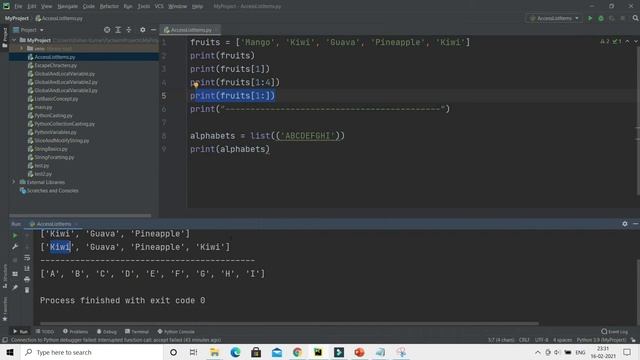Click intention lightbulb in editor gutter
This screenshot has width=640, height=360.
pyautogui.click(x=196, y=85)
